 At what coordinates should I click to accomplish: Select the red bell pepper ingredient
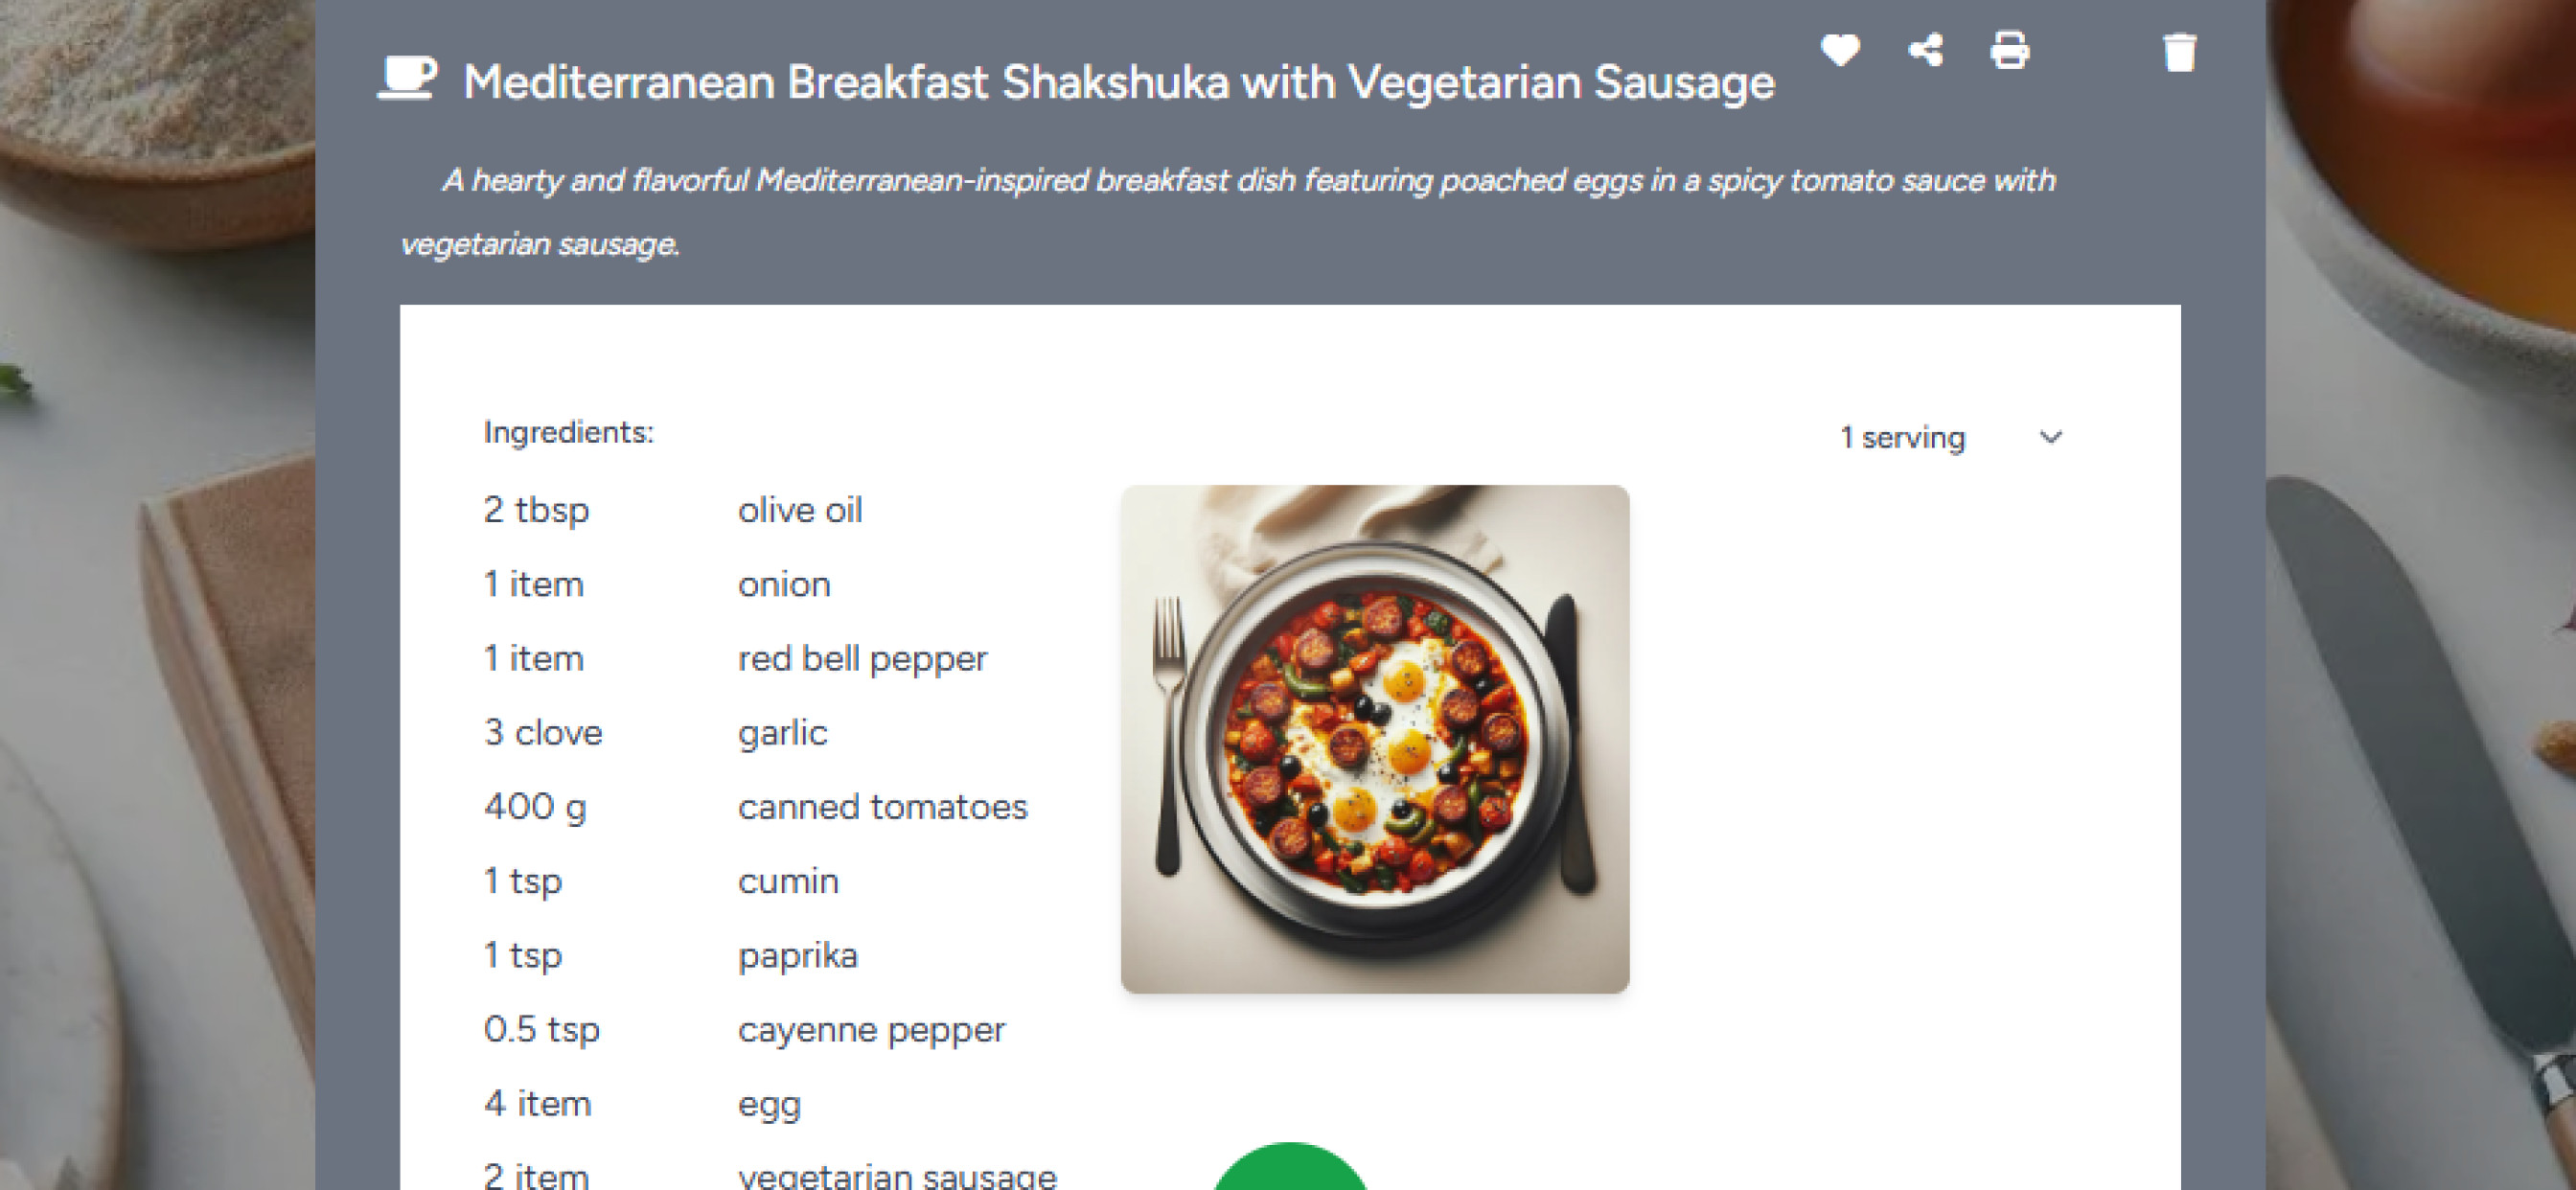[862, 659]
